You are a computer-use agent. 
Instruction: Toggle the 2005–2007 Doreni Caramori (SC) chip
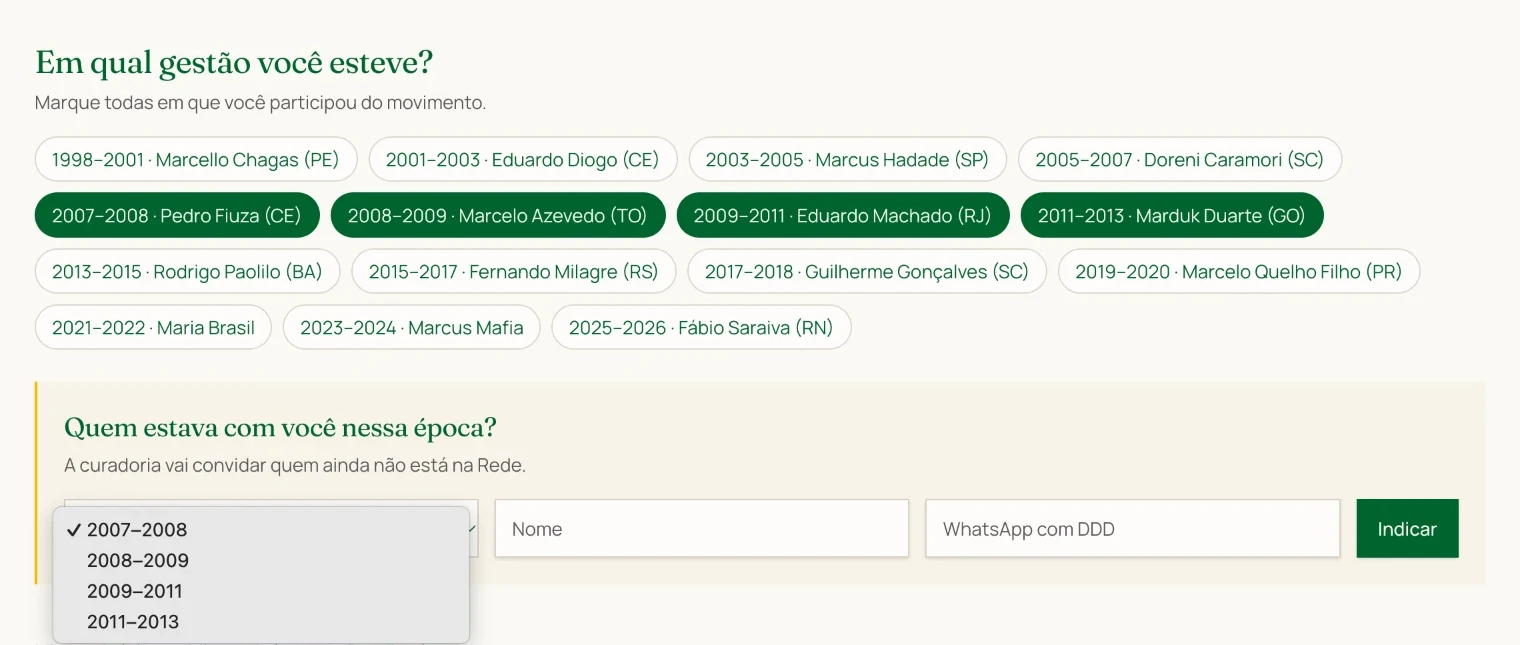point(1179,159)
